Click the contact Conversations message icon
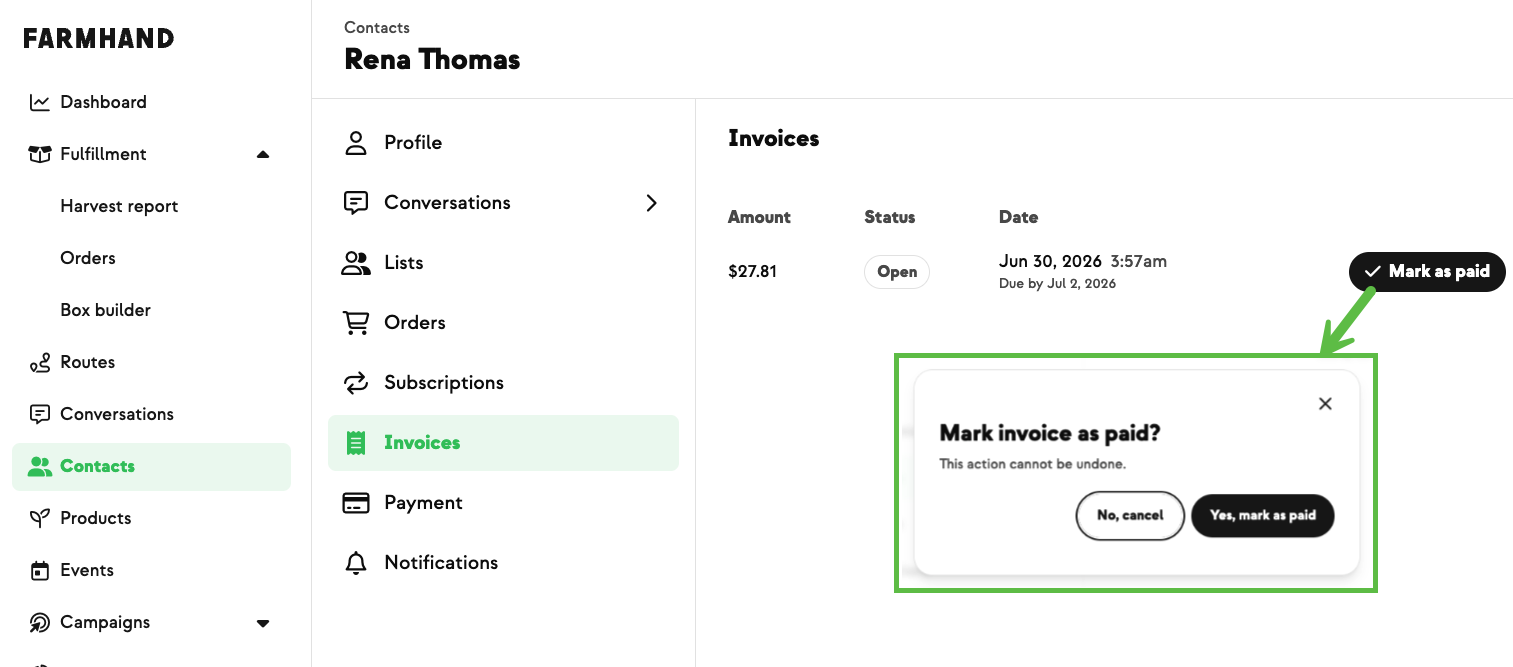 click(356, 203)
